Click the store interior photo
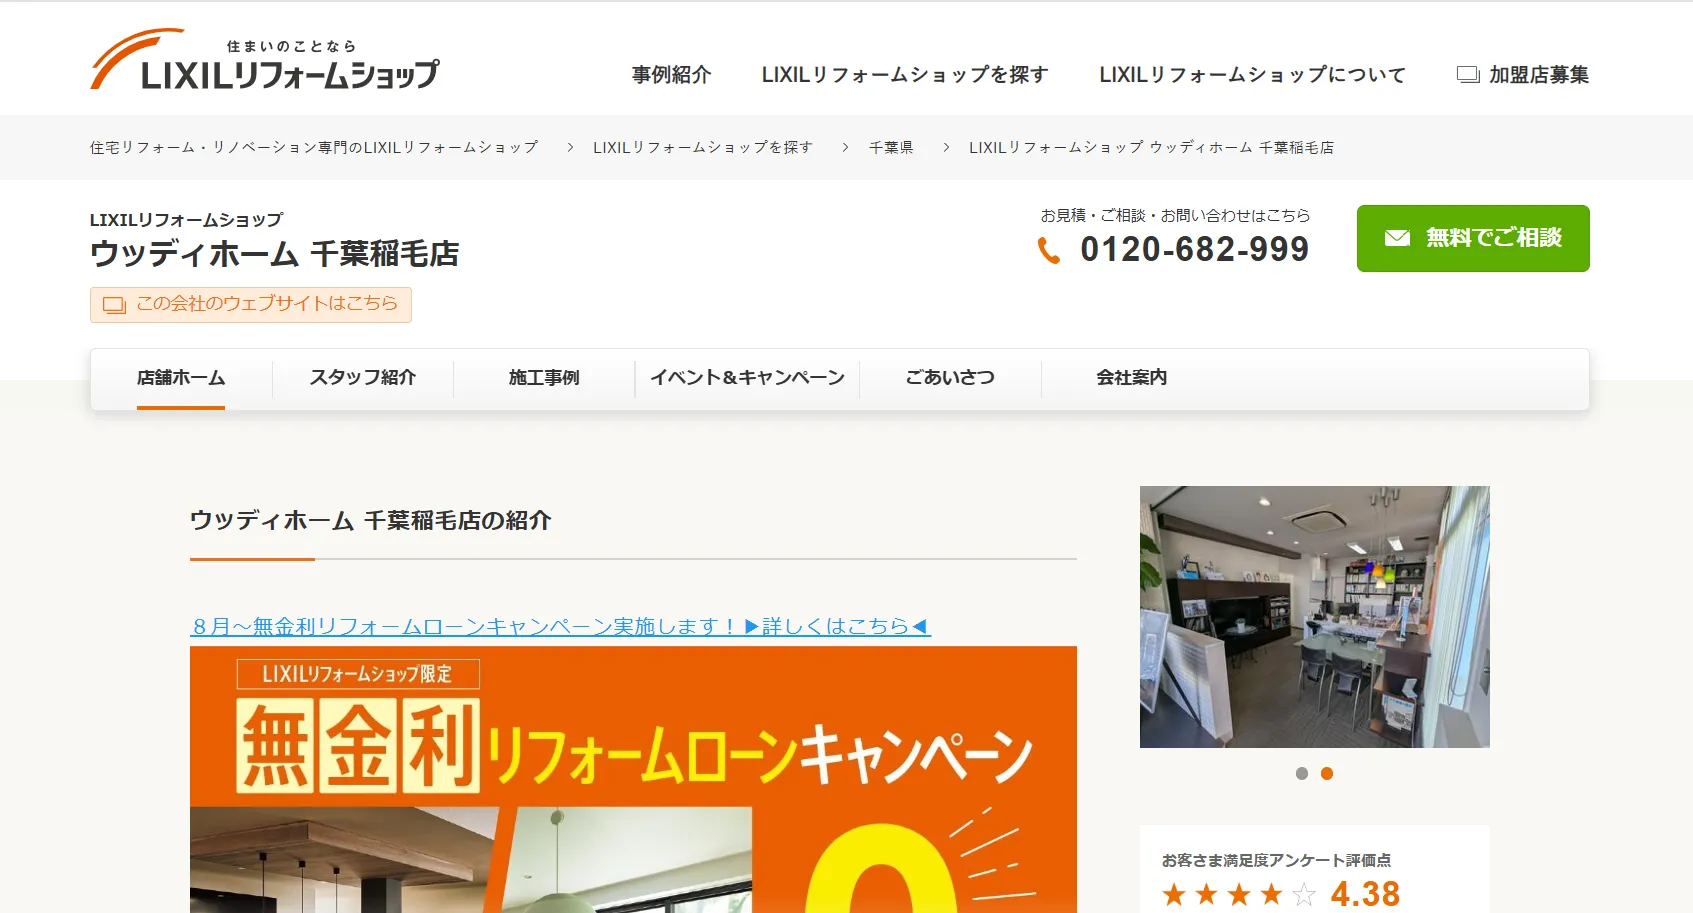1693x913 pixels. point(1314,617)
